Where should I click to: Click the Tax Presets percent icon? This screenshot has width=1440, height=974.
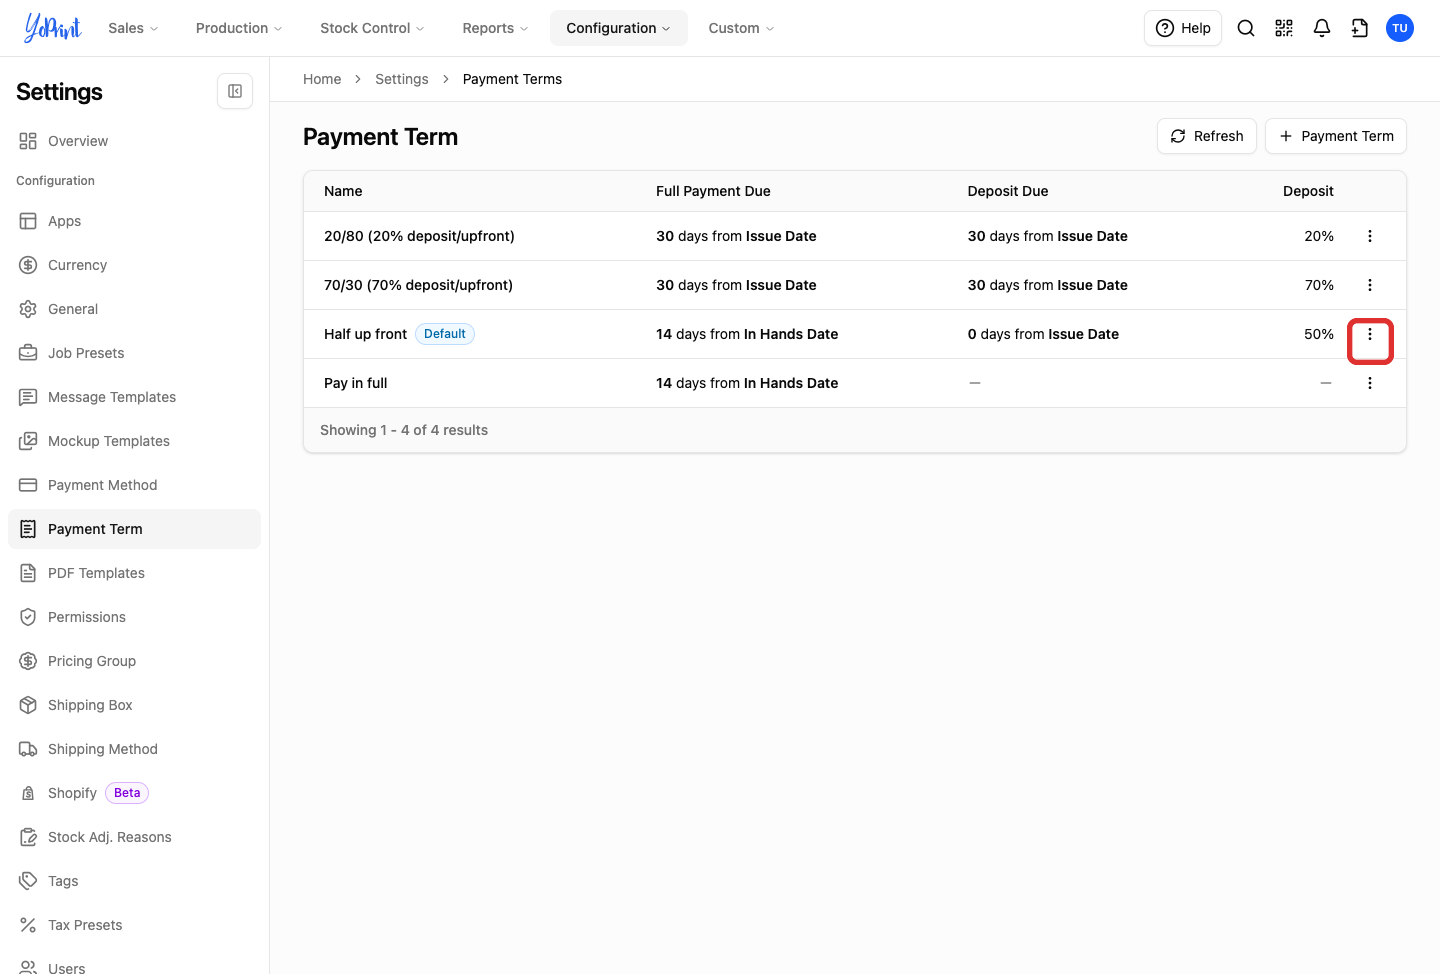point(28,925)
